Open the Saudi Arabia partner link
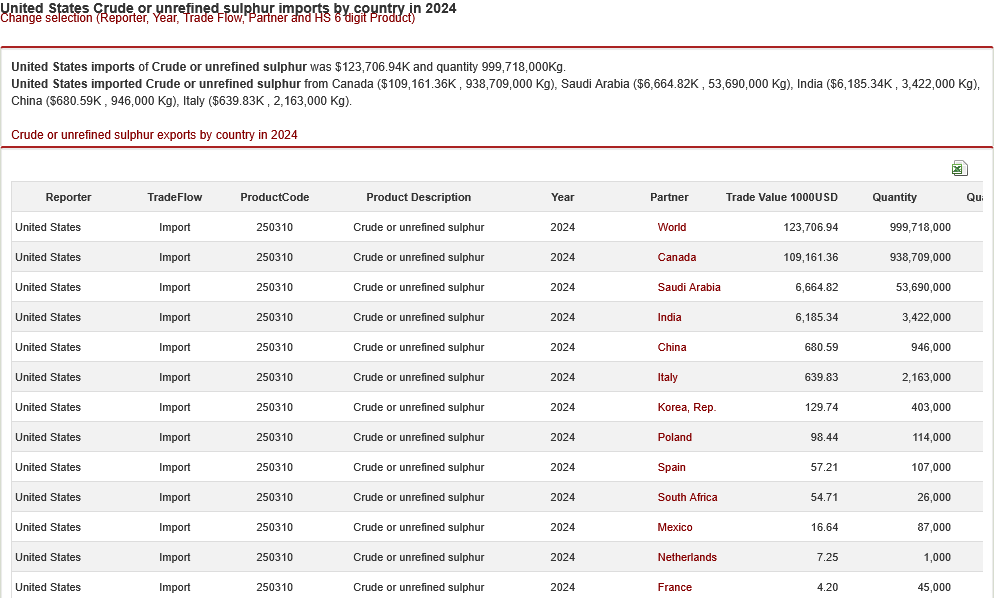The width and height of the screenshot is (994, 598). [x=688, y=287]
